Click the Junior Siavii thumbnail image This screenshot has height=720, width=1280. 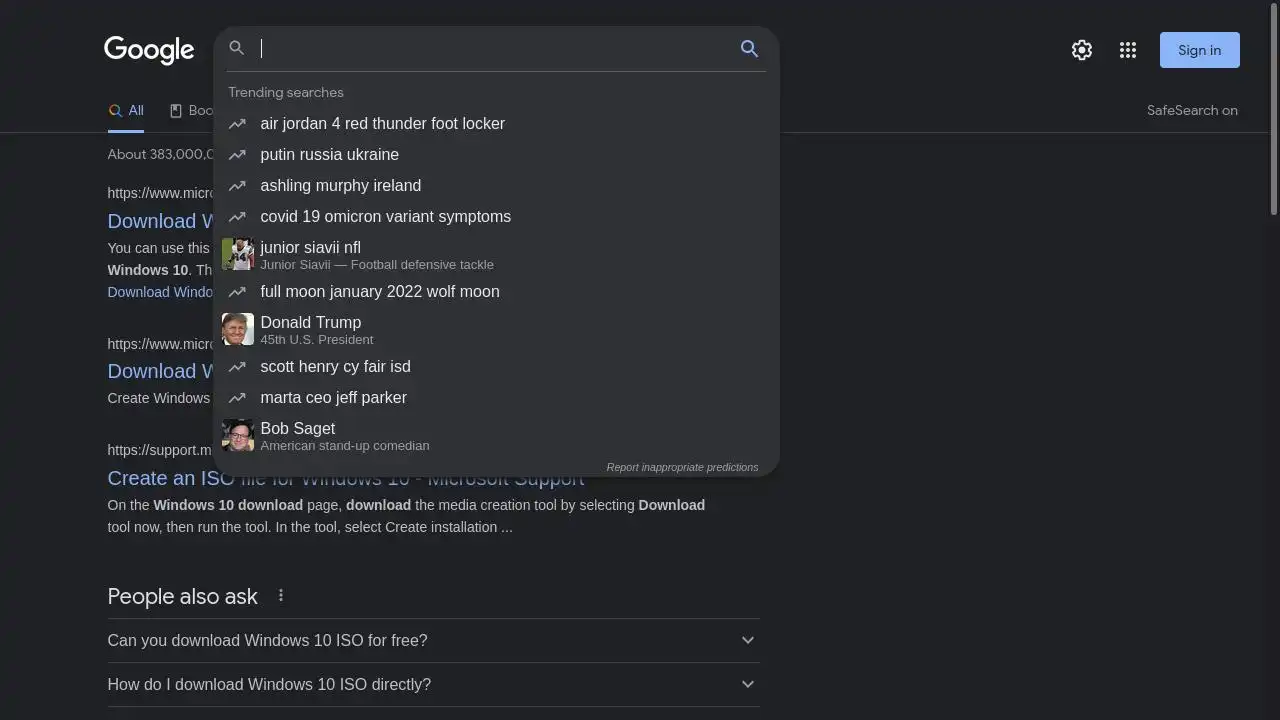(x=238, y=254)
